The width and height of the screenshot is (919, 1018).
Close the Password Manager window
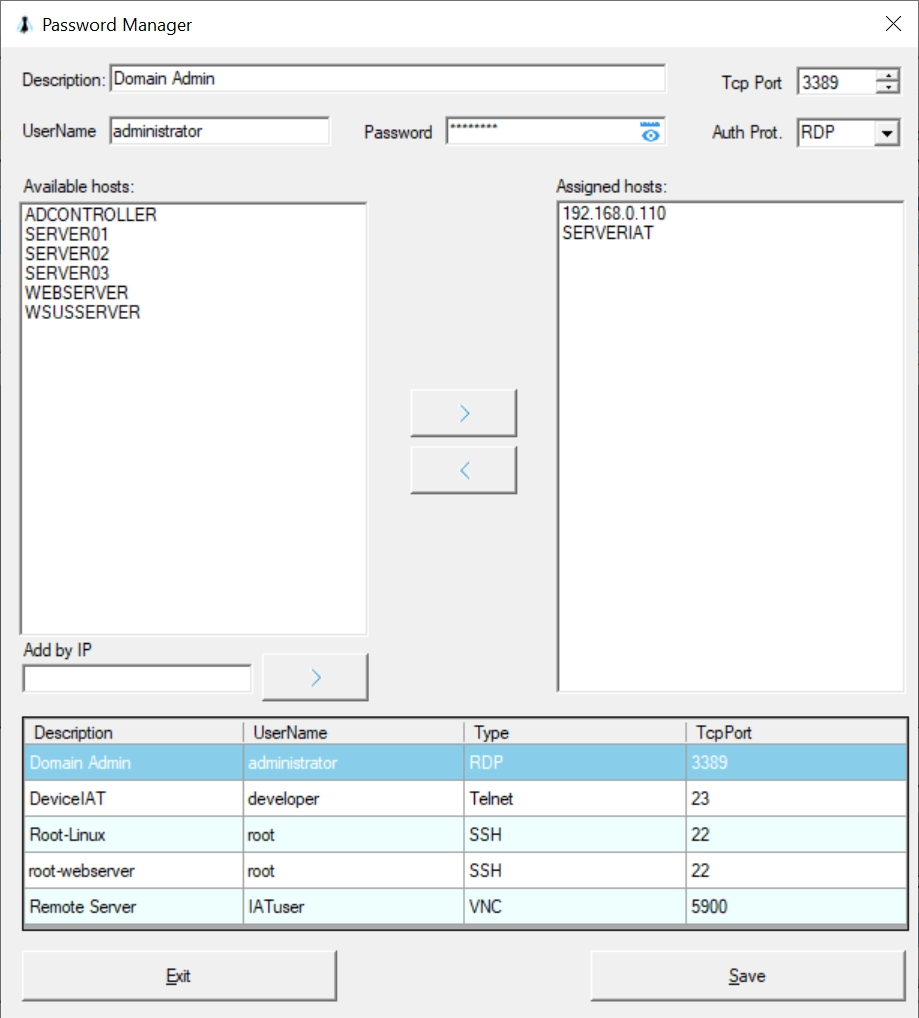click(x=893, y=24)
